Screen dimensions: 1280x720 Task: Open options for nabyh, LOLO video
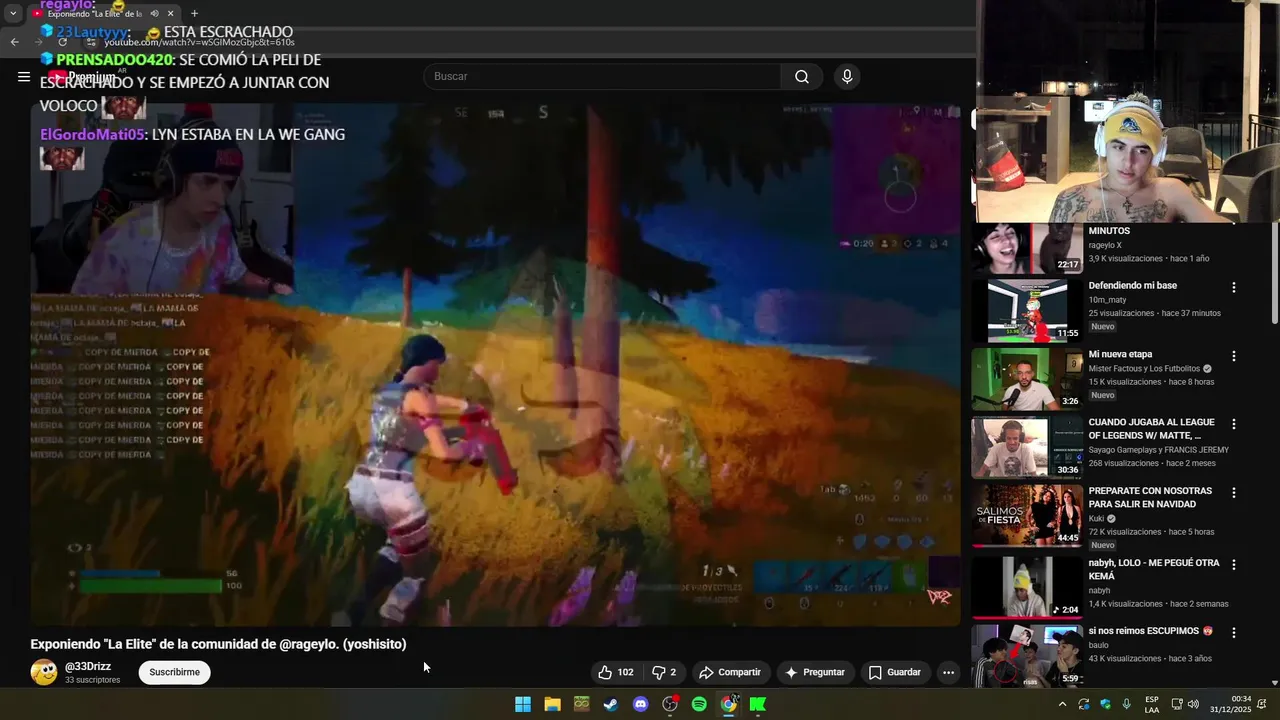[1234, 565]
